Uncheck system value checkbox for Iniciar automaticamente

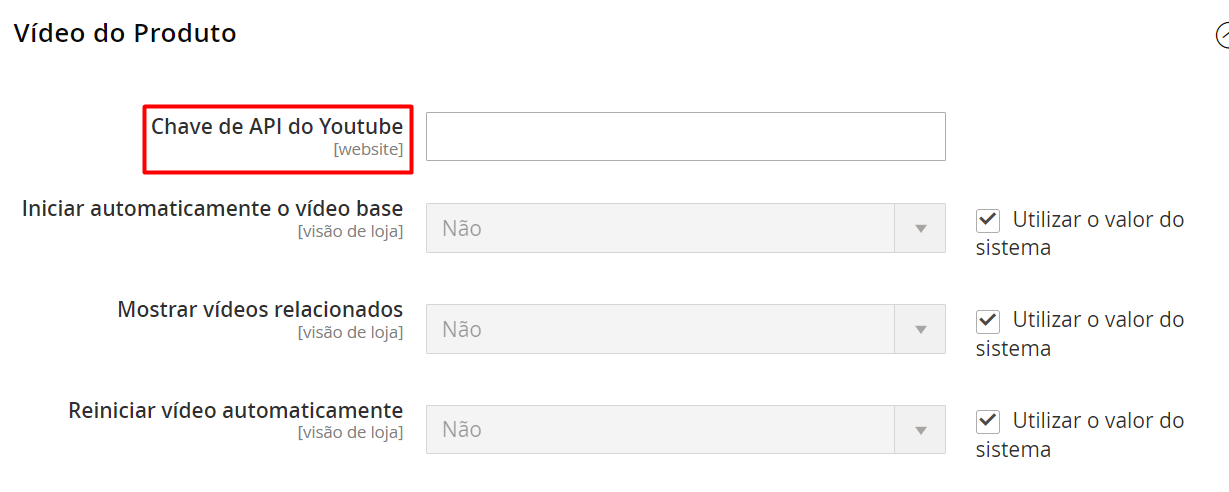pyautogui.click(x=988, y=220)
